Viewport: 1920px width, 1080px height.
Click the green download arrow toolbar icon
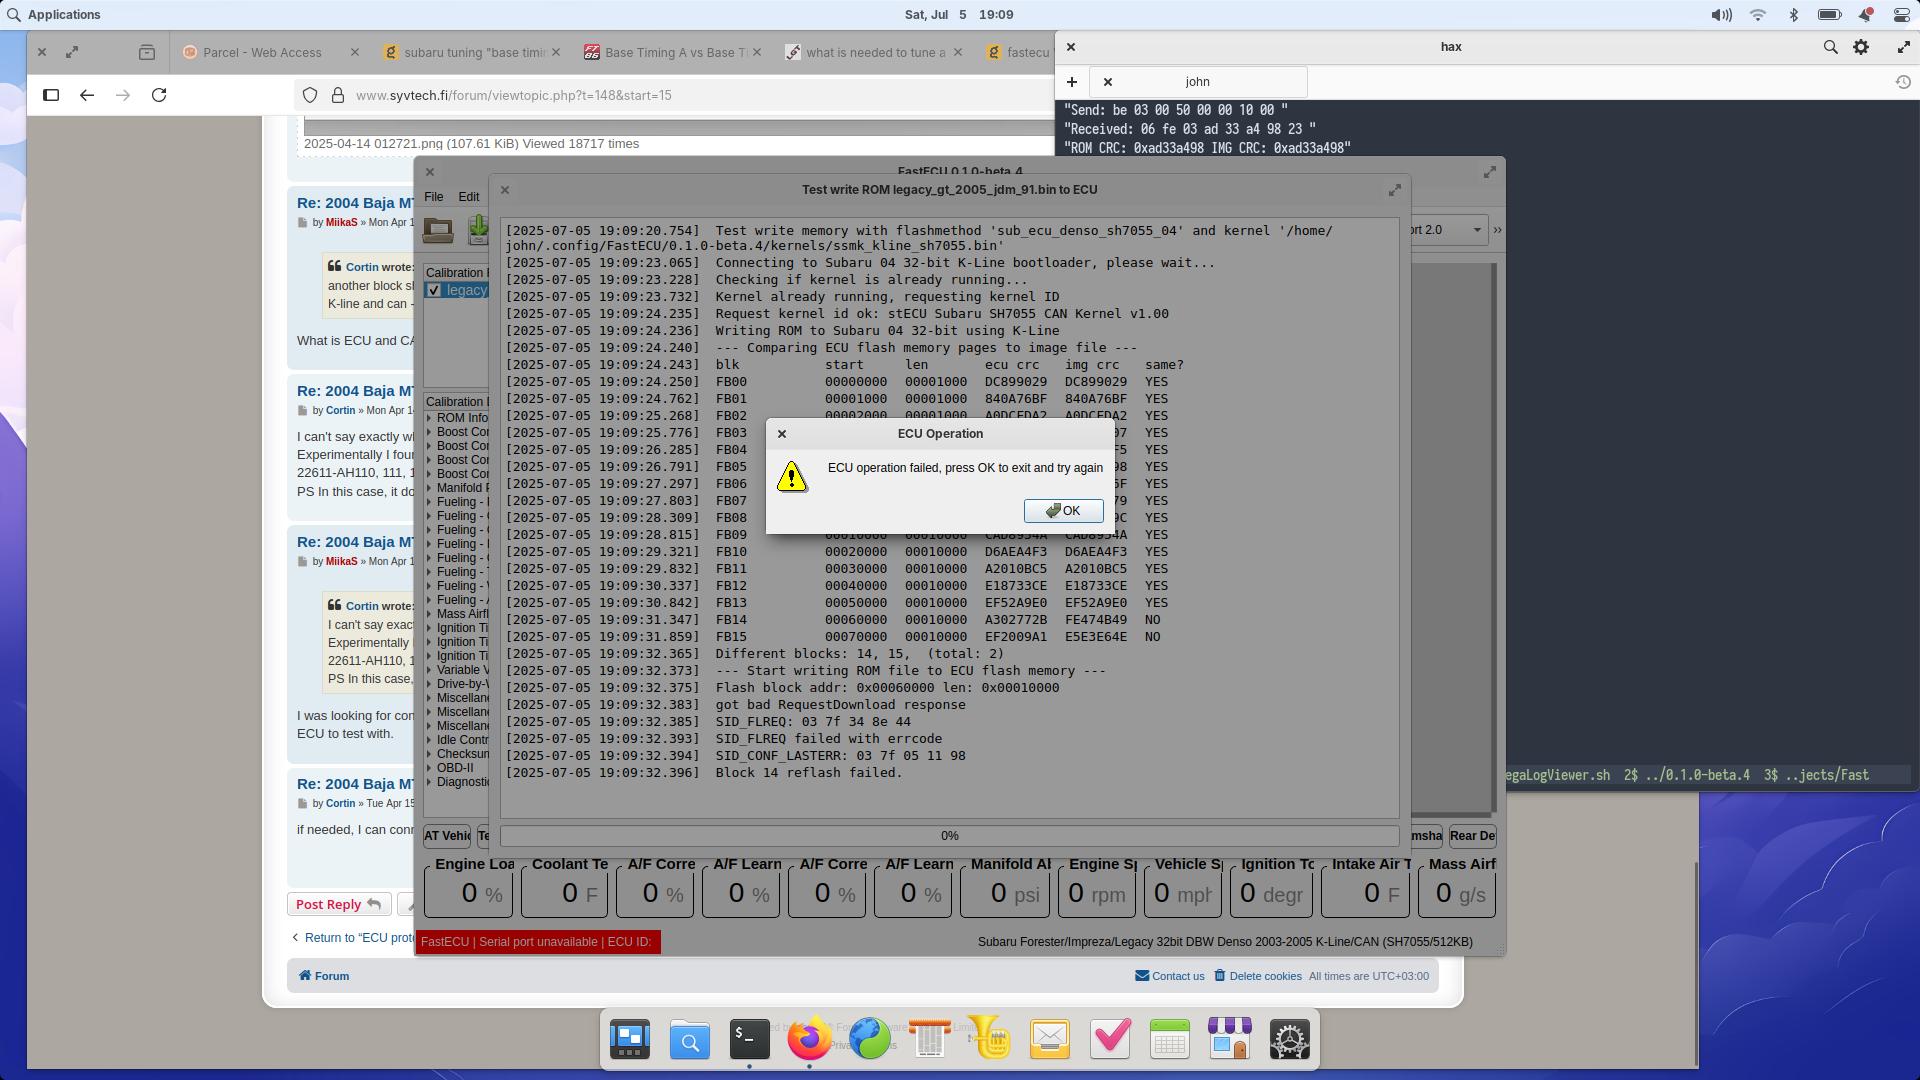478,230
